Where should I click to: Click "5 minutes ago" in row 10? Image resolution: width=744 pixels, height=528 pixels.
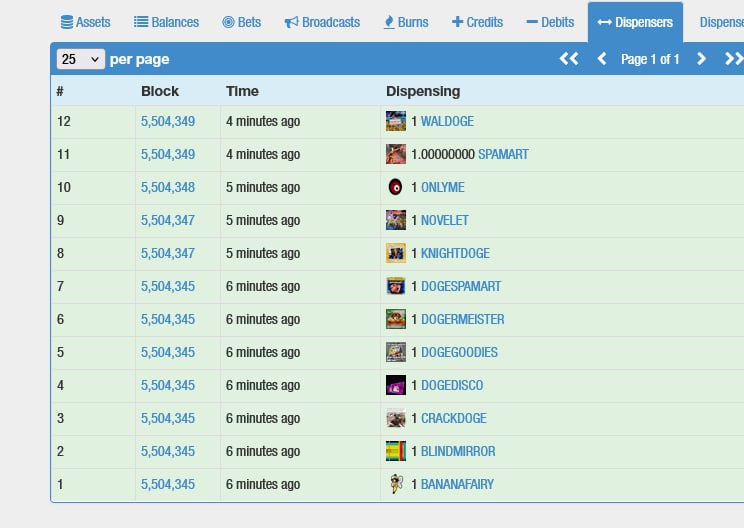pyautogui.click(x=263, y=187)
